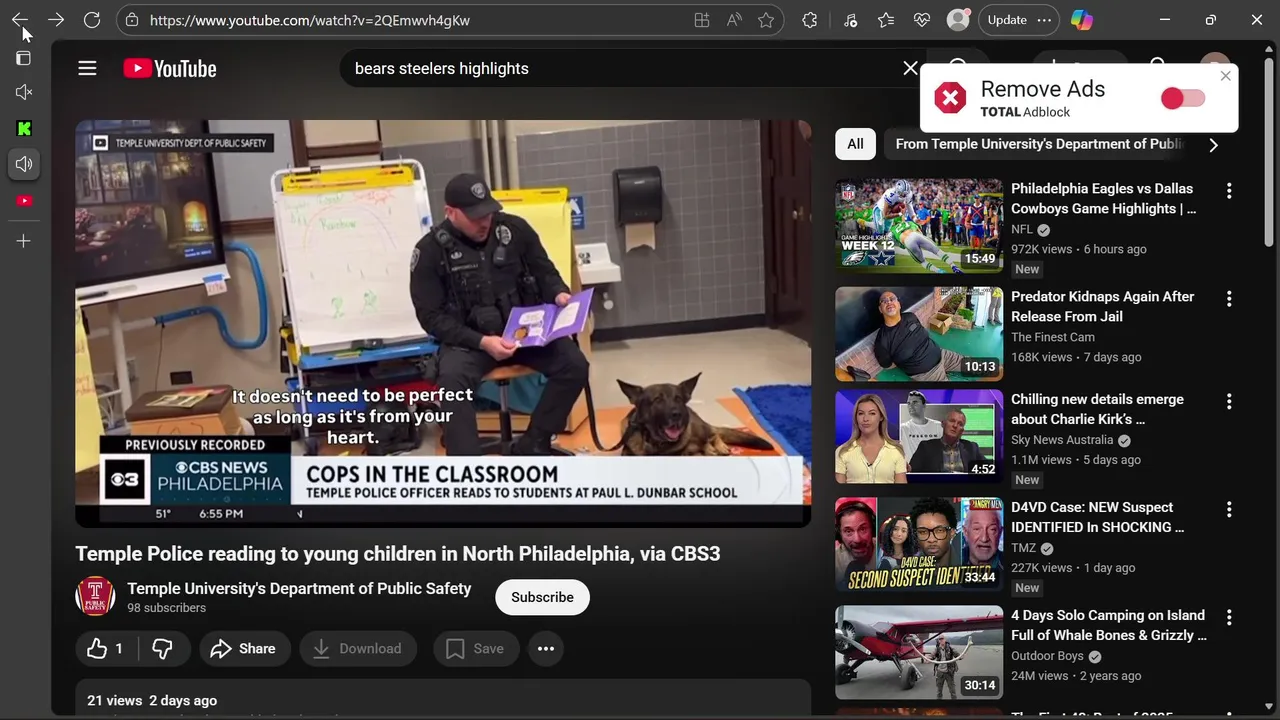The height and width of the screenshot is (720, 1280).
Task: Click the Update button
Action: 1006,20
